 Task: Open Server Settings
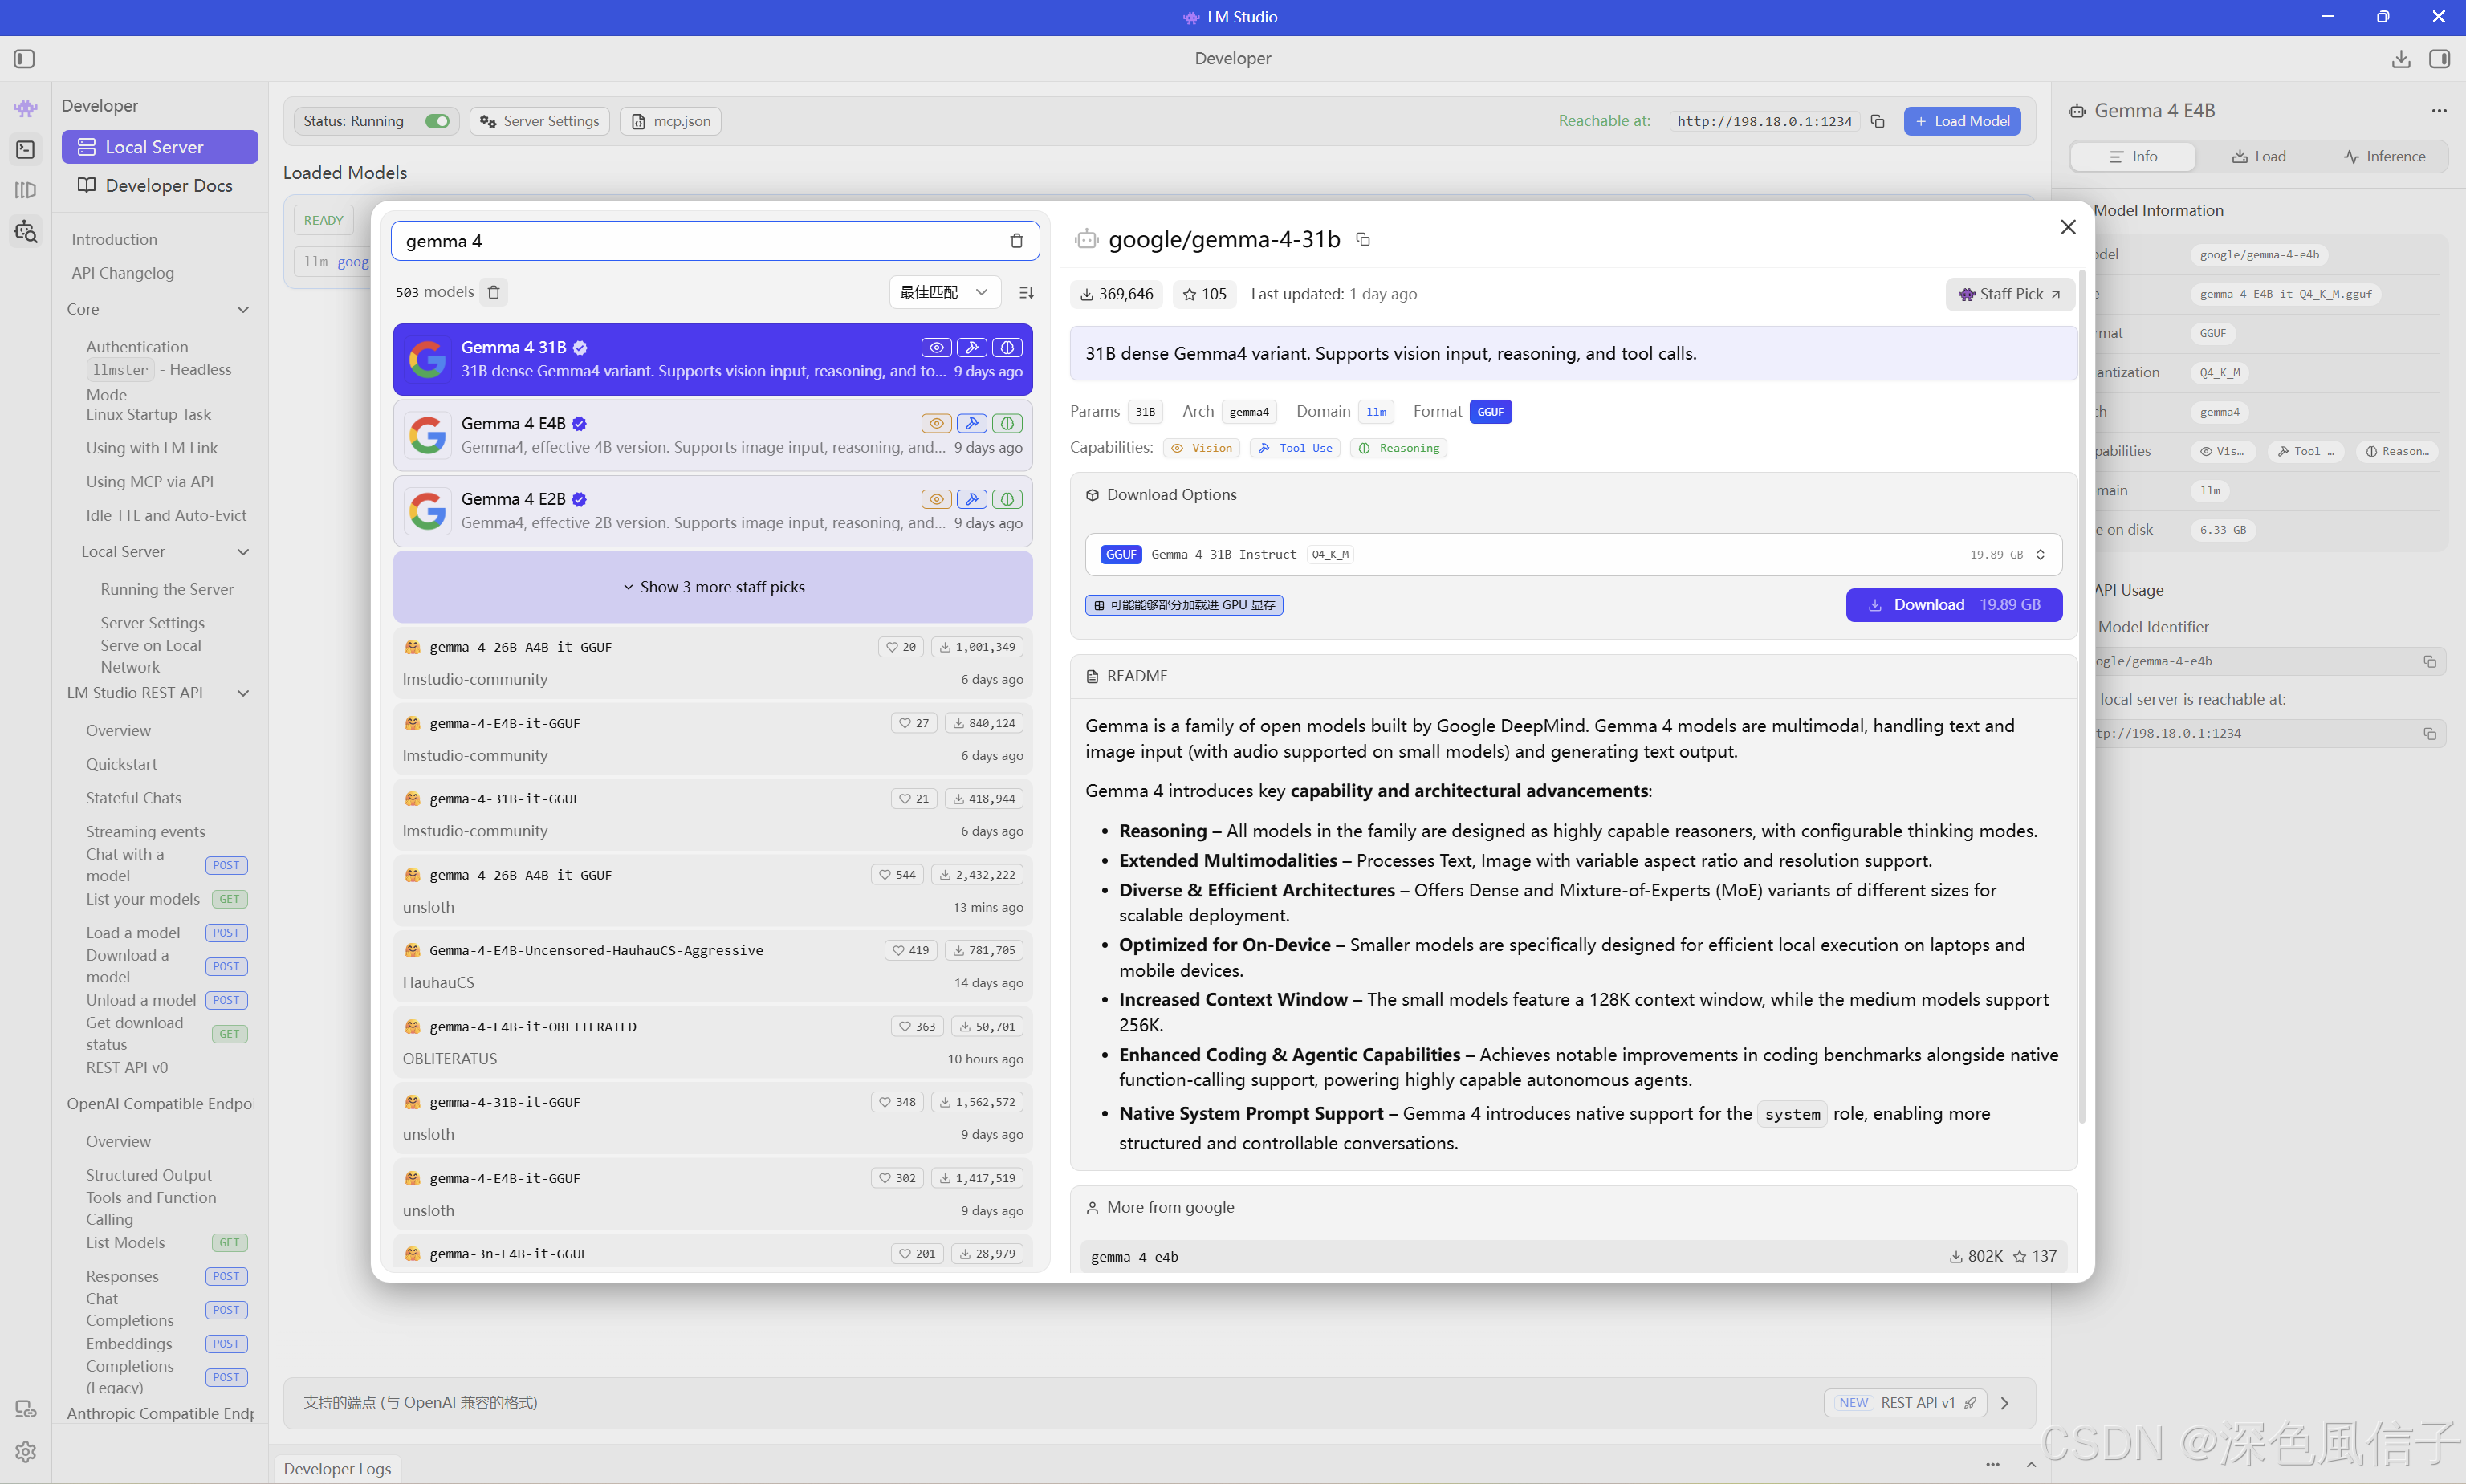[x=540, y=121]
